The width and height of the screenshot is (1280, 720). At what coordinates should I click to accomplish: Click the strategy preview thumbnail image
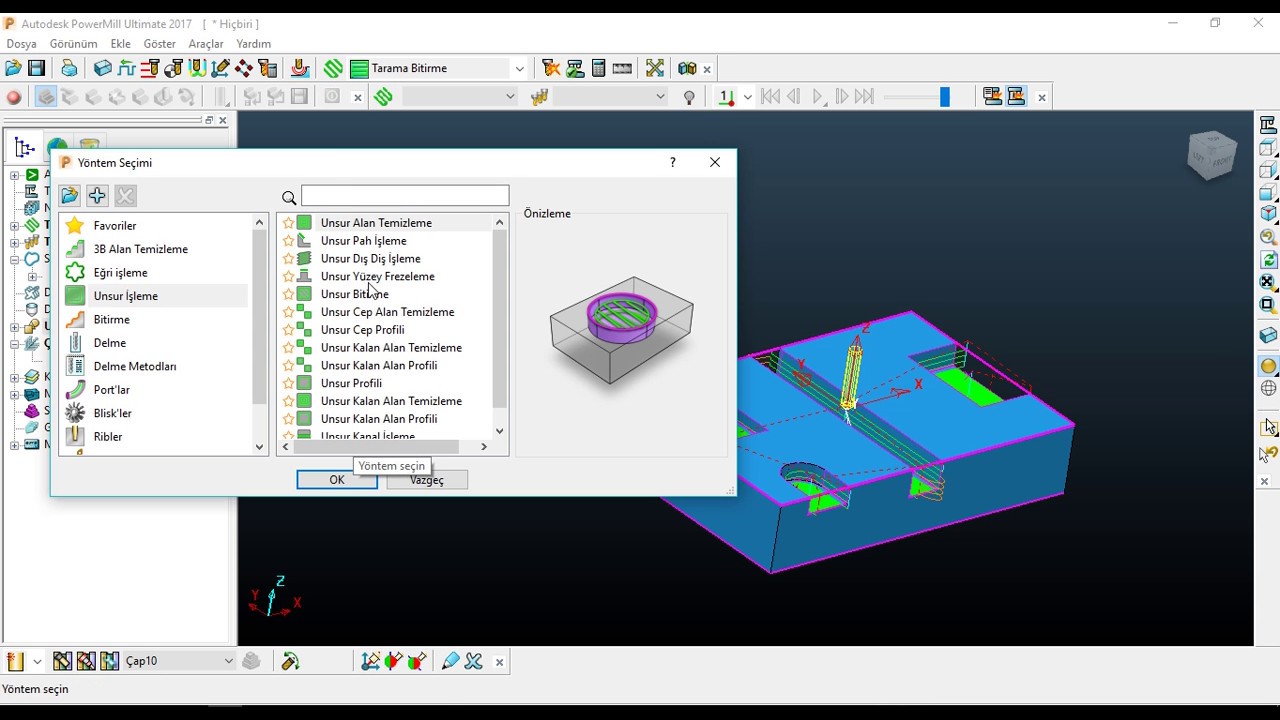pos(622,333)
